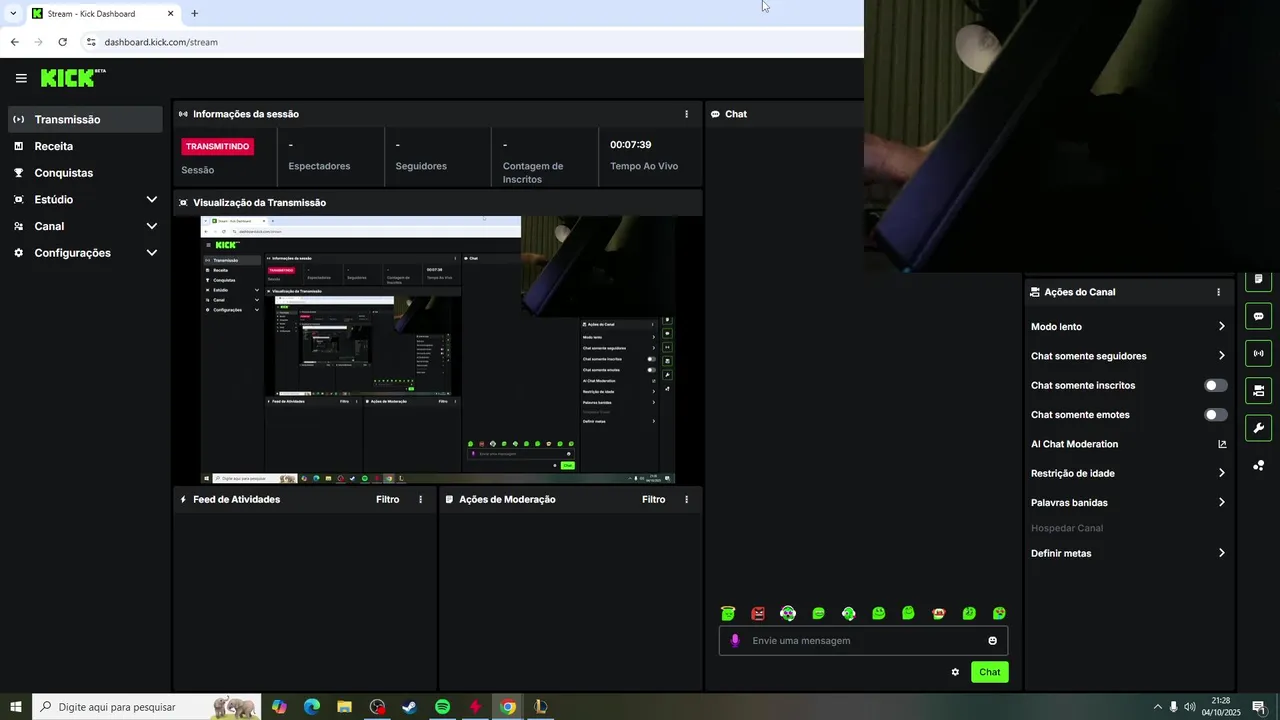Viewport: 1280px width, 720px height.
Task: Click the Windows search box
Action: [146, 707]
